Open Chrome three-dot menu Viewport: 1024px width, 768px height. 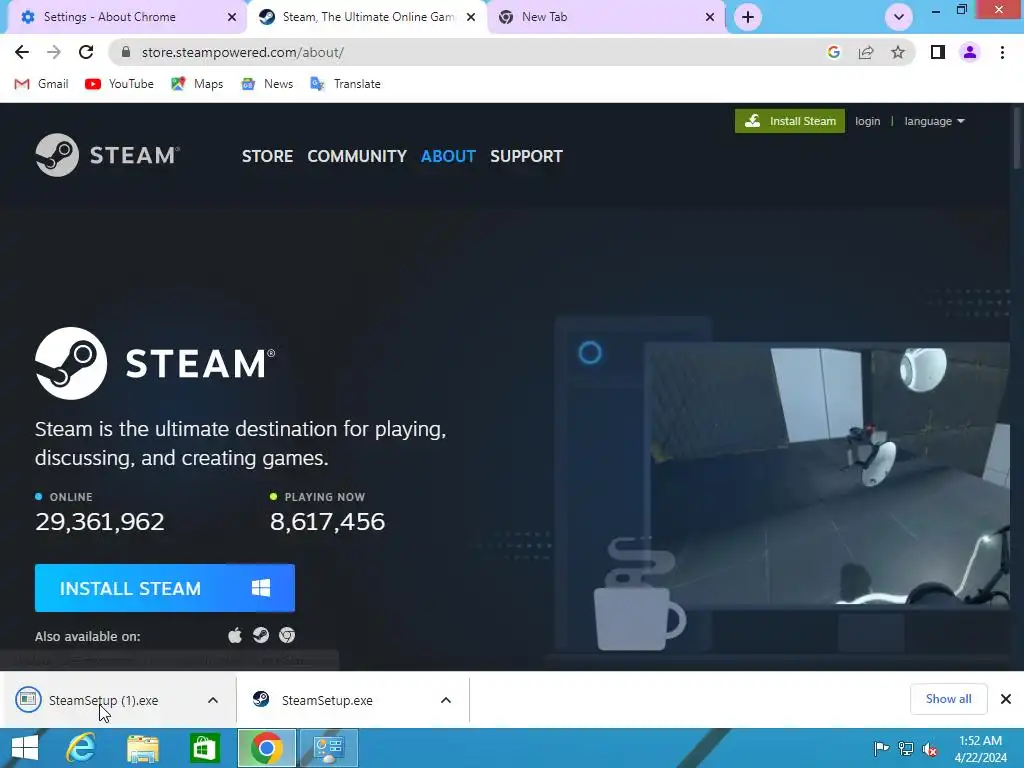pos(1002,52)
